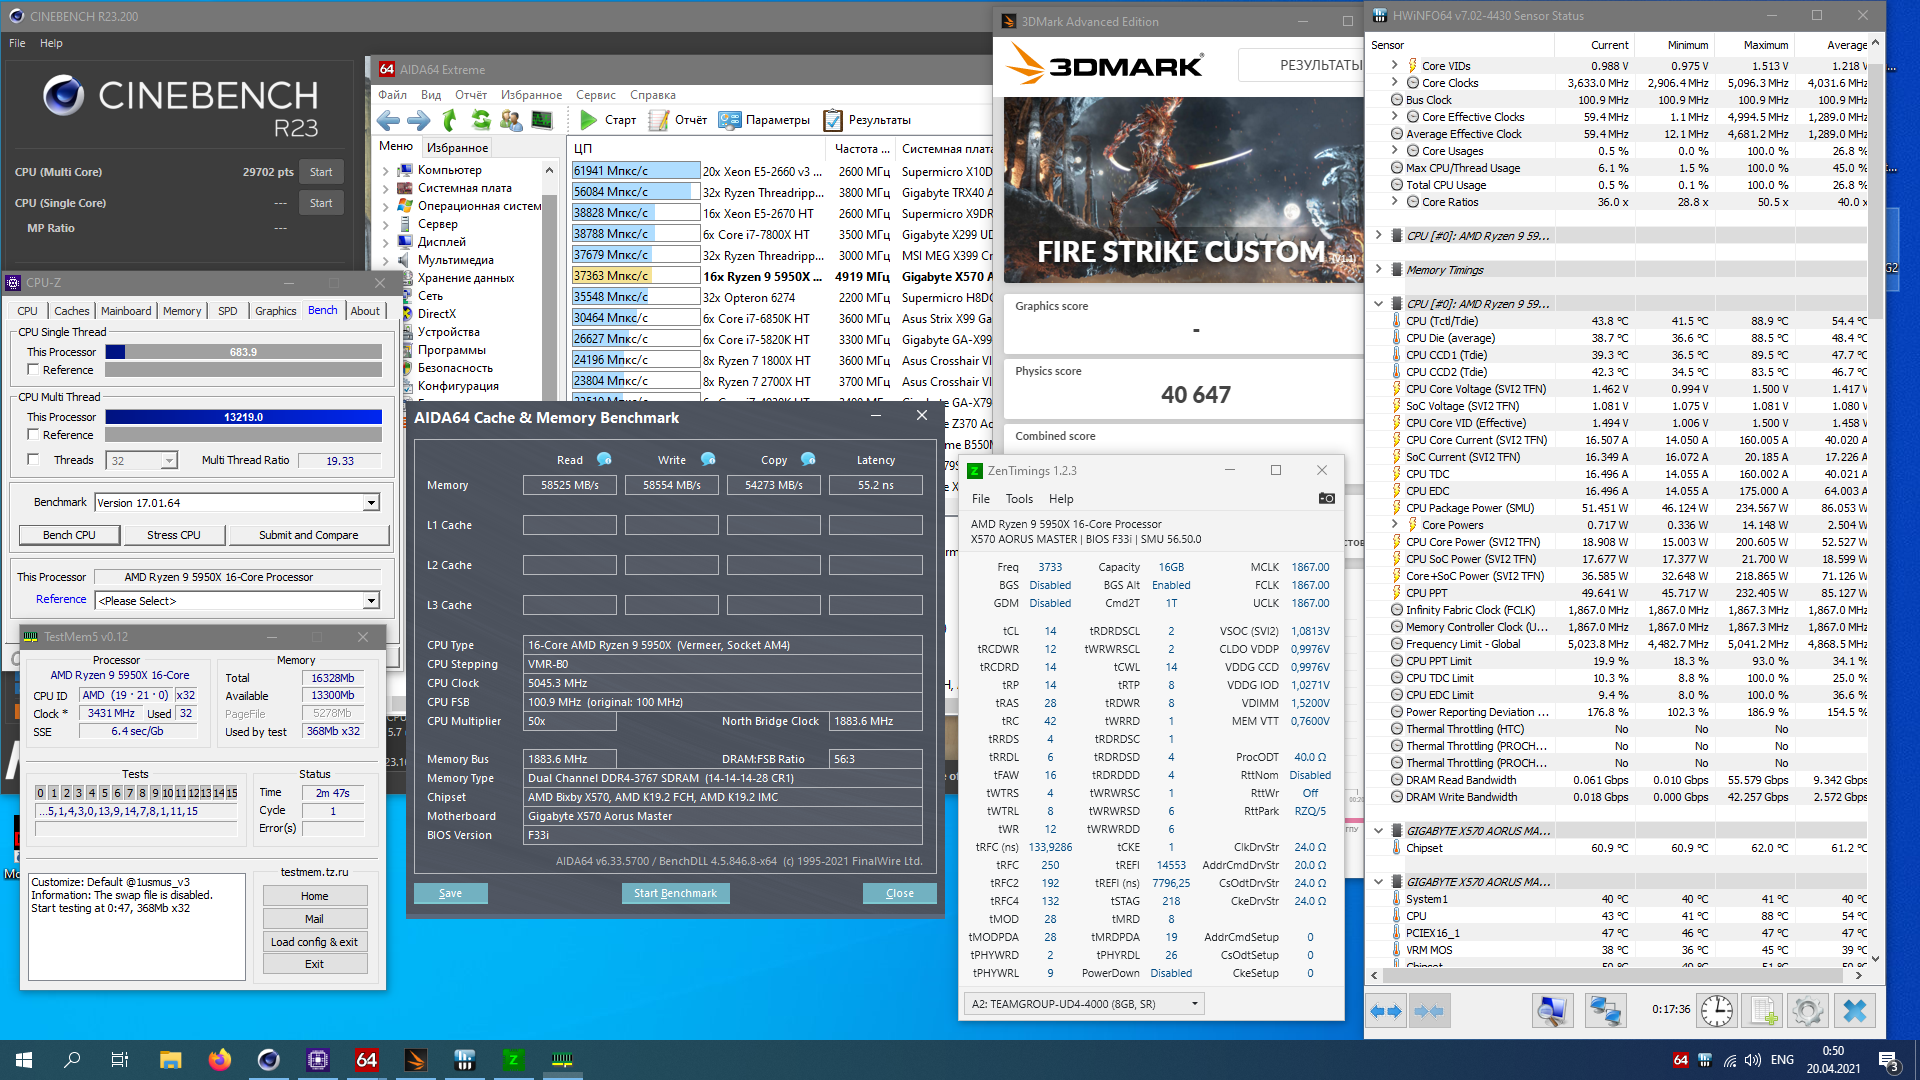The width and height of the screenshot is (1920, 1080).
Task: Click the AIDA64 back arrow icon
Action: click(x=389, y=120)
